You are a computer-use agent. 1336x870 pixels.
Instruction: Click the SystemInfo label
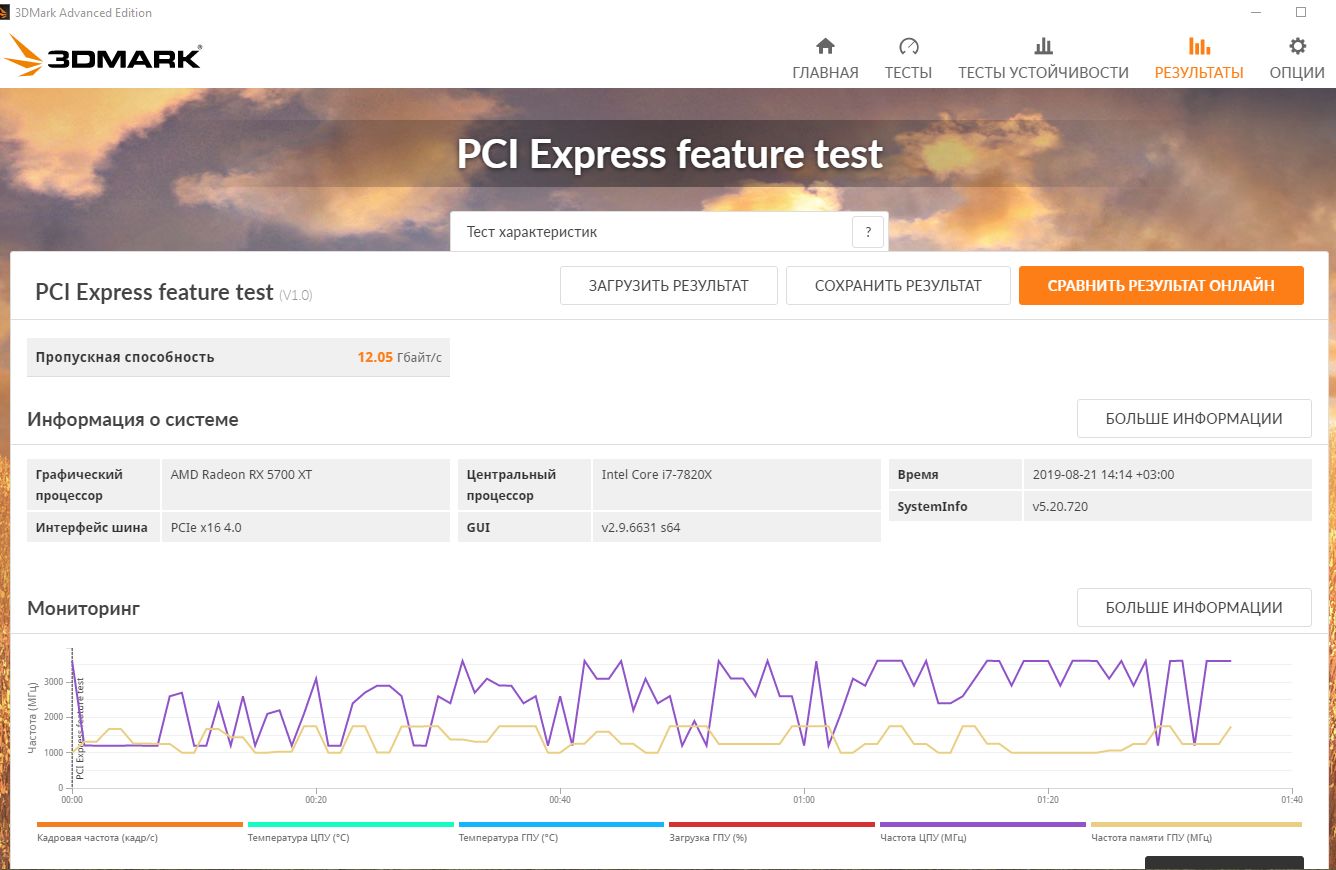click(933, 506)
